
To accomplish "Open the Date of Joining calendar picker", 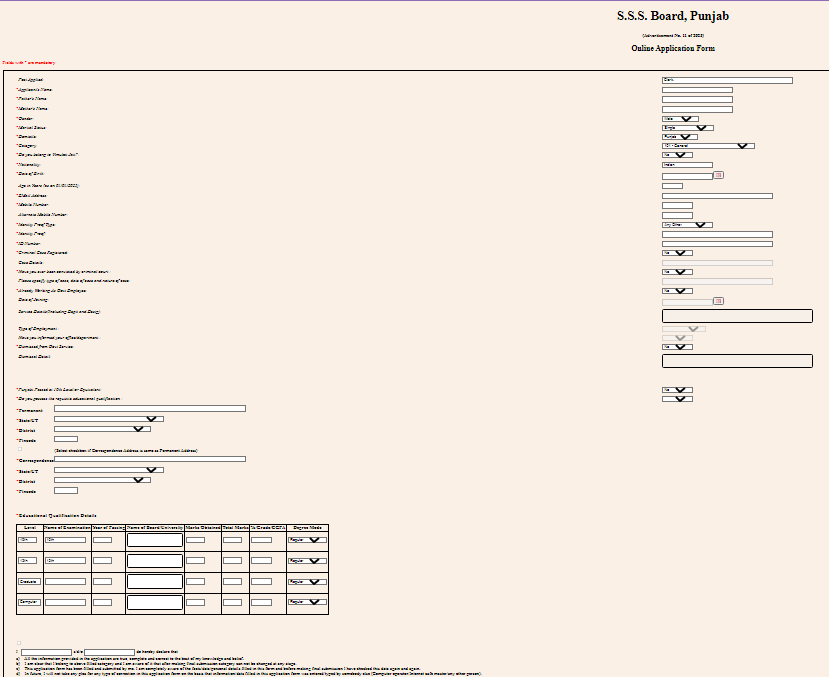I will pyautogui.click(x=718, y=300).
